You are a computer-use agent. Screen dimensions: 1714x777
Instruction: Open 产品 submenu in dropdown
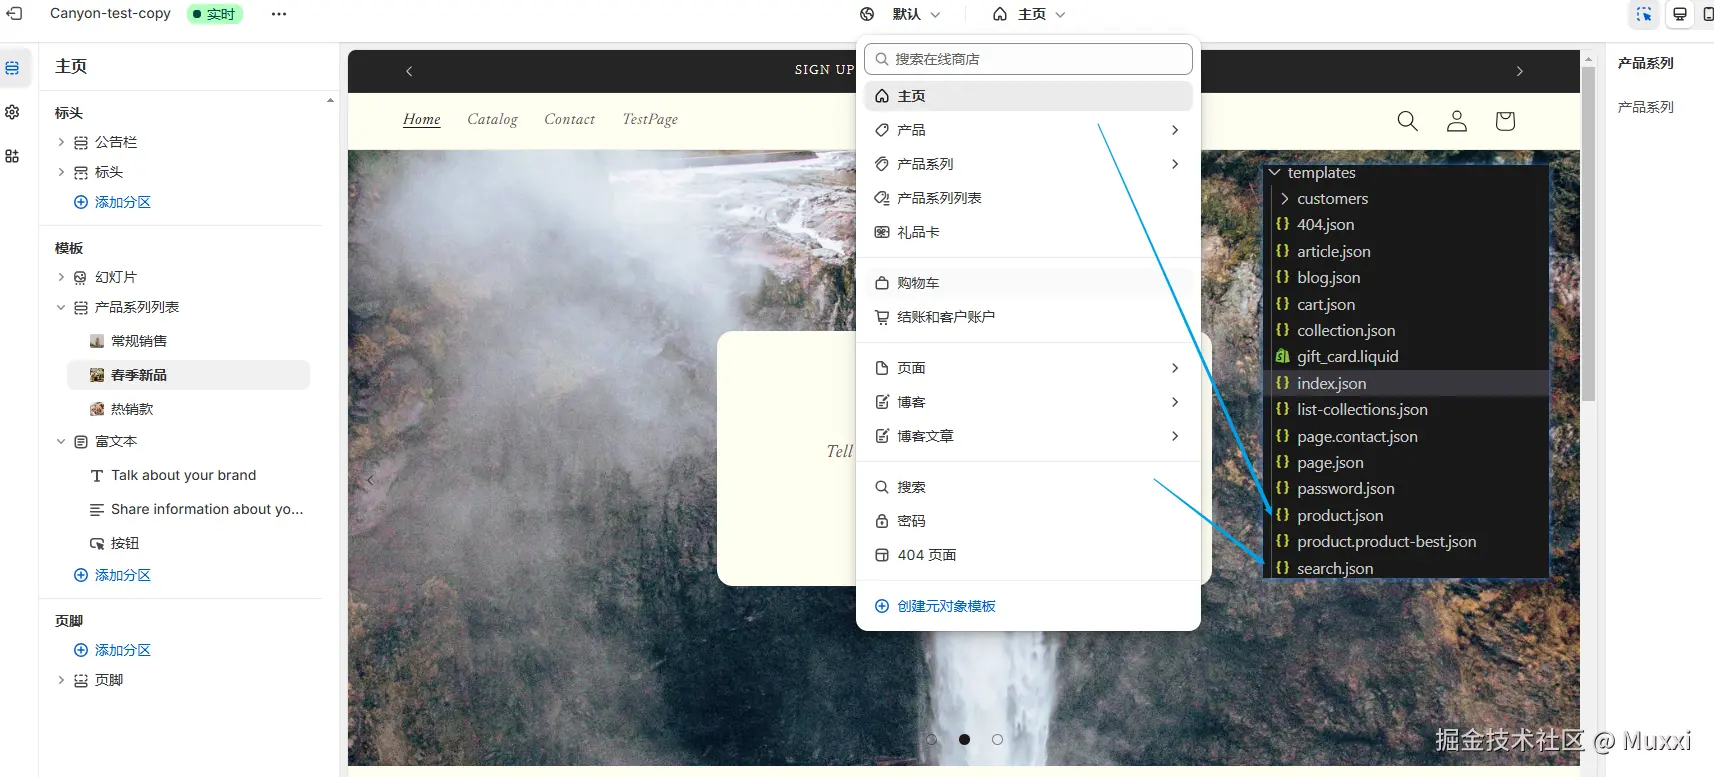coord(1028,130)
